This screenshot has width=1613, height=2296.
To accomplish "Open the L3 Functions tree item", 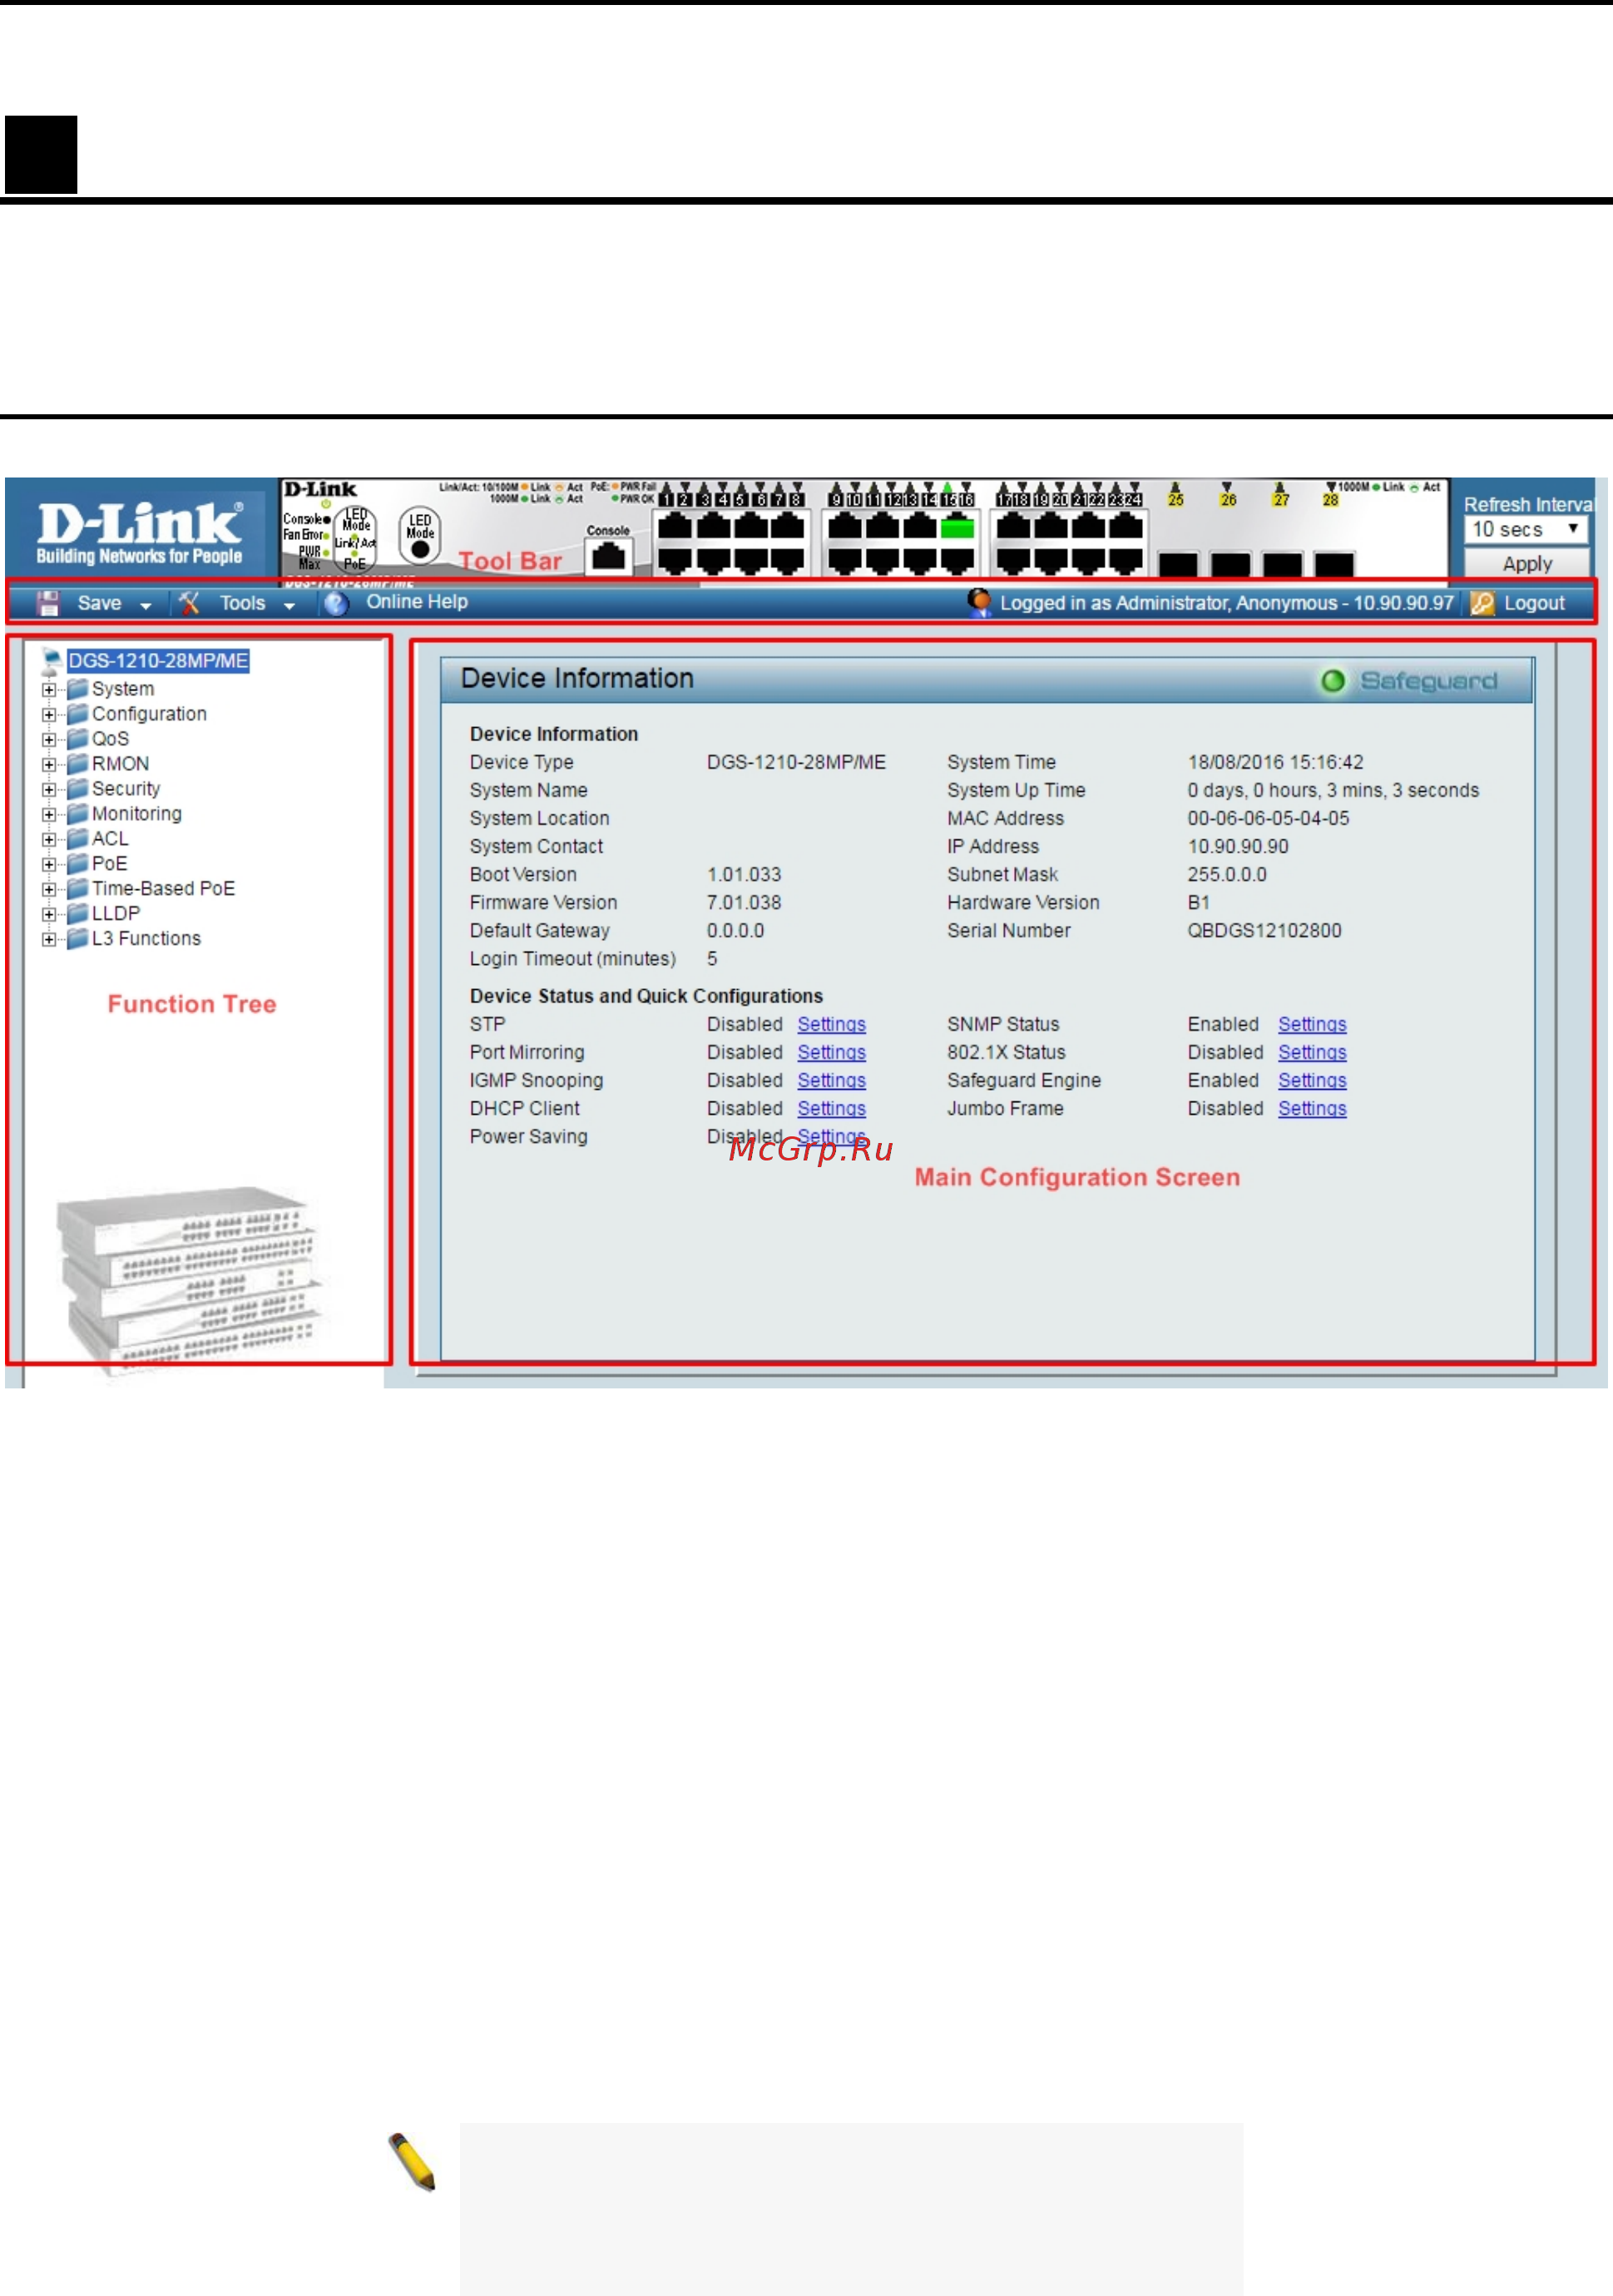I will (x=146, y=939).
